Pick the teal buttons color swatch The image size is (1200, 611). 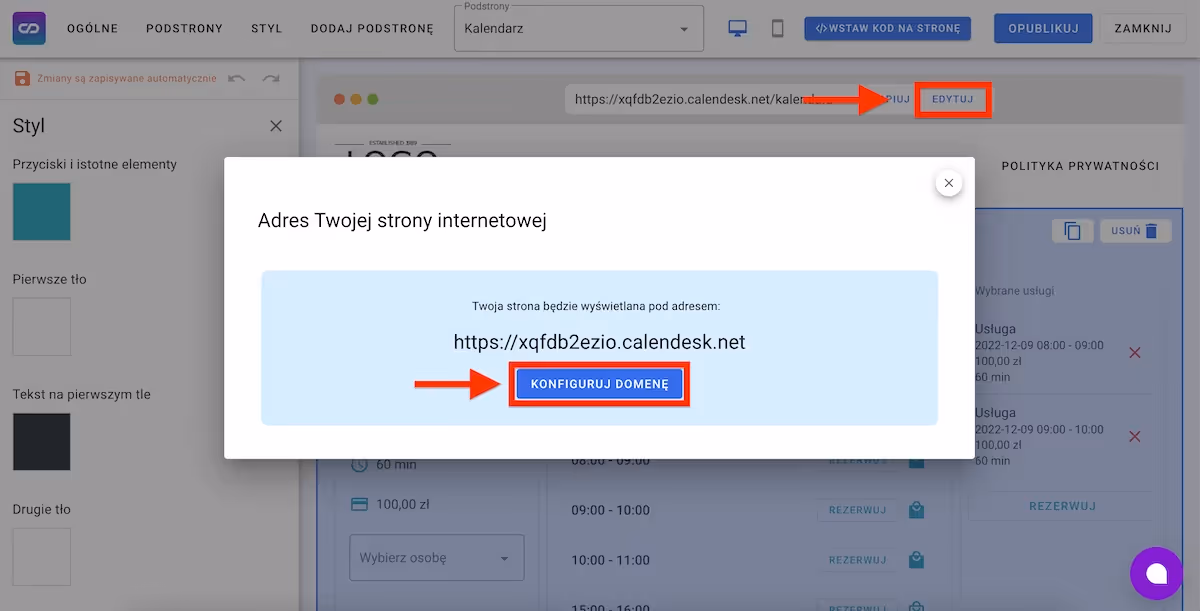coord(42,212)
